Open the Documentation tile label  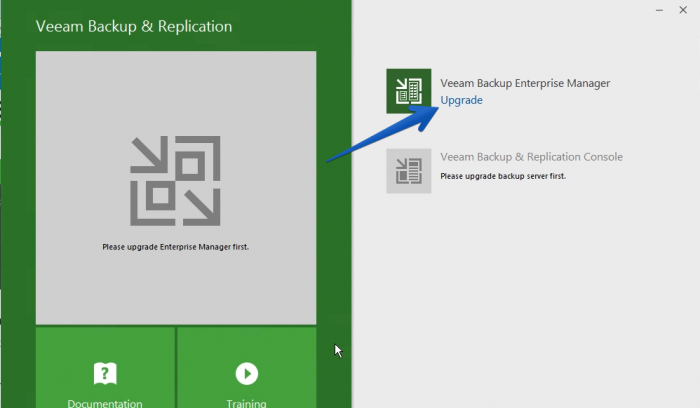(105, 403)
